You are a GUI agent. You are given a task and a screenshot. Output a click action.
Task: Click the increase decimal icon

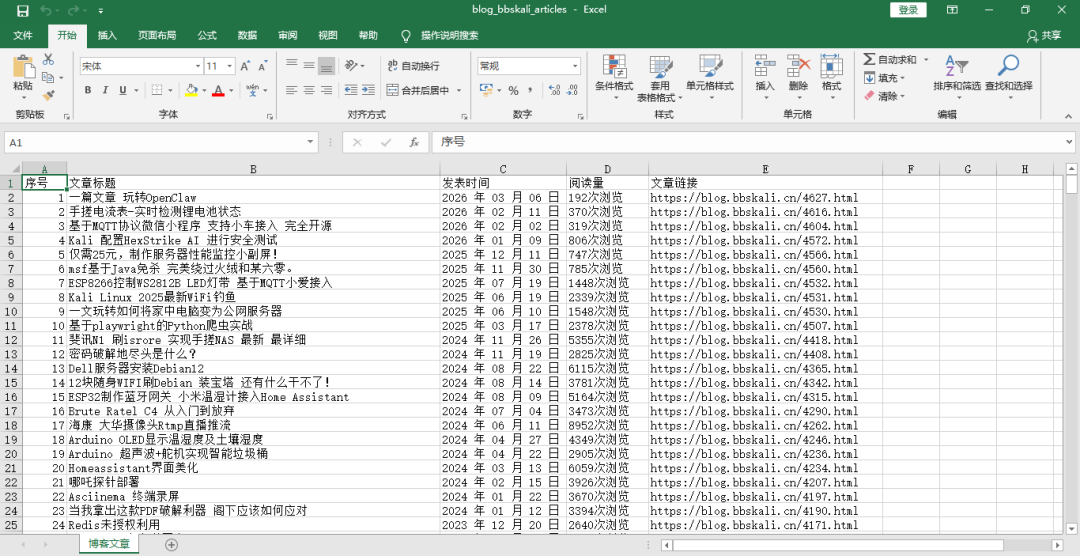coord(554,90)
